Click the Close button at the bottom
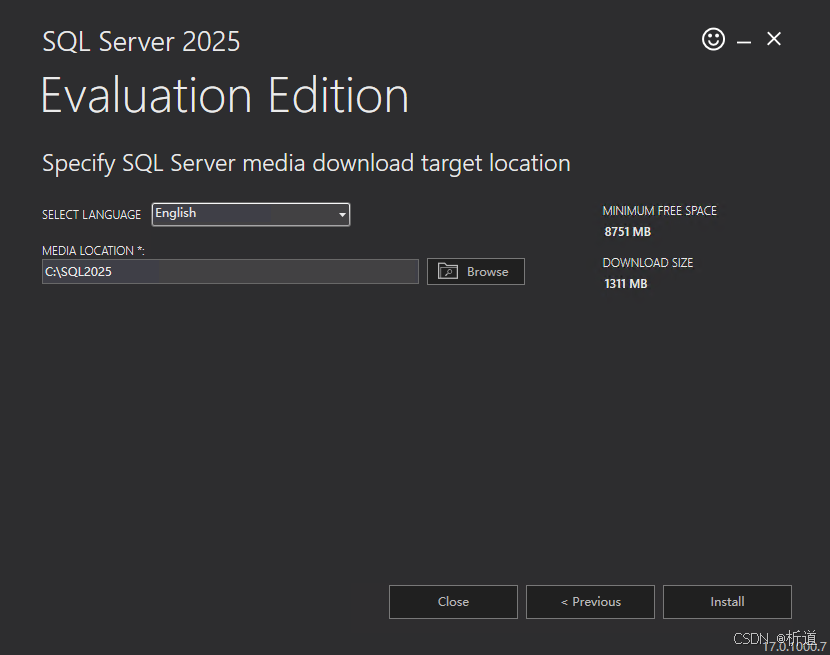Viewport: 830px width, 655px height. pos(453,602)
